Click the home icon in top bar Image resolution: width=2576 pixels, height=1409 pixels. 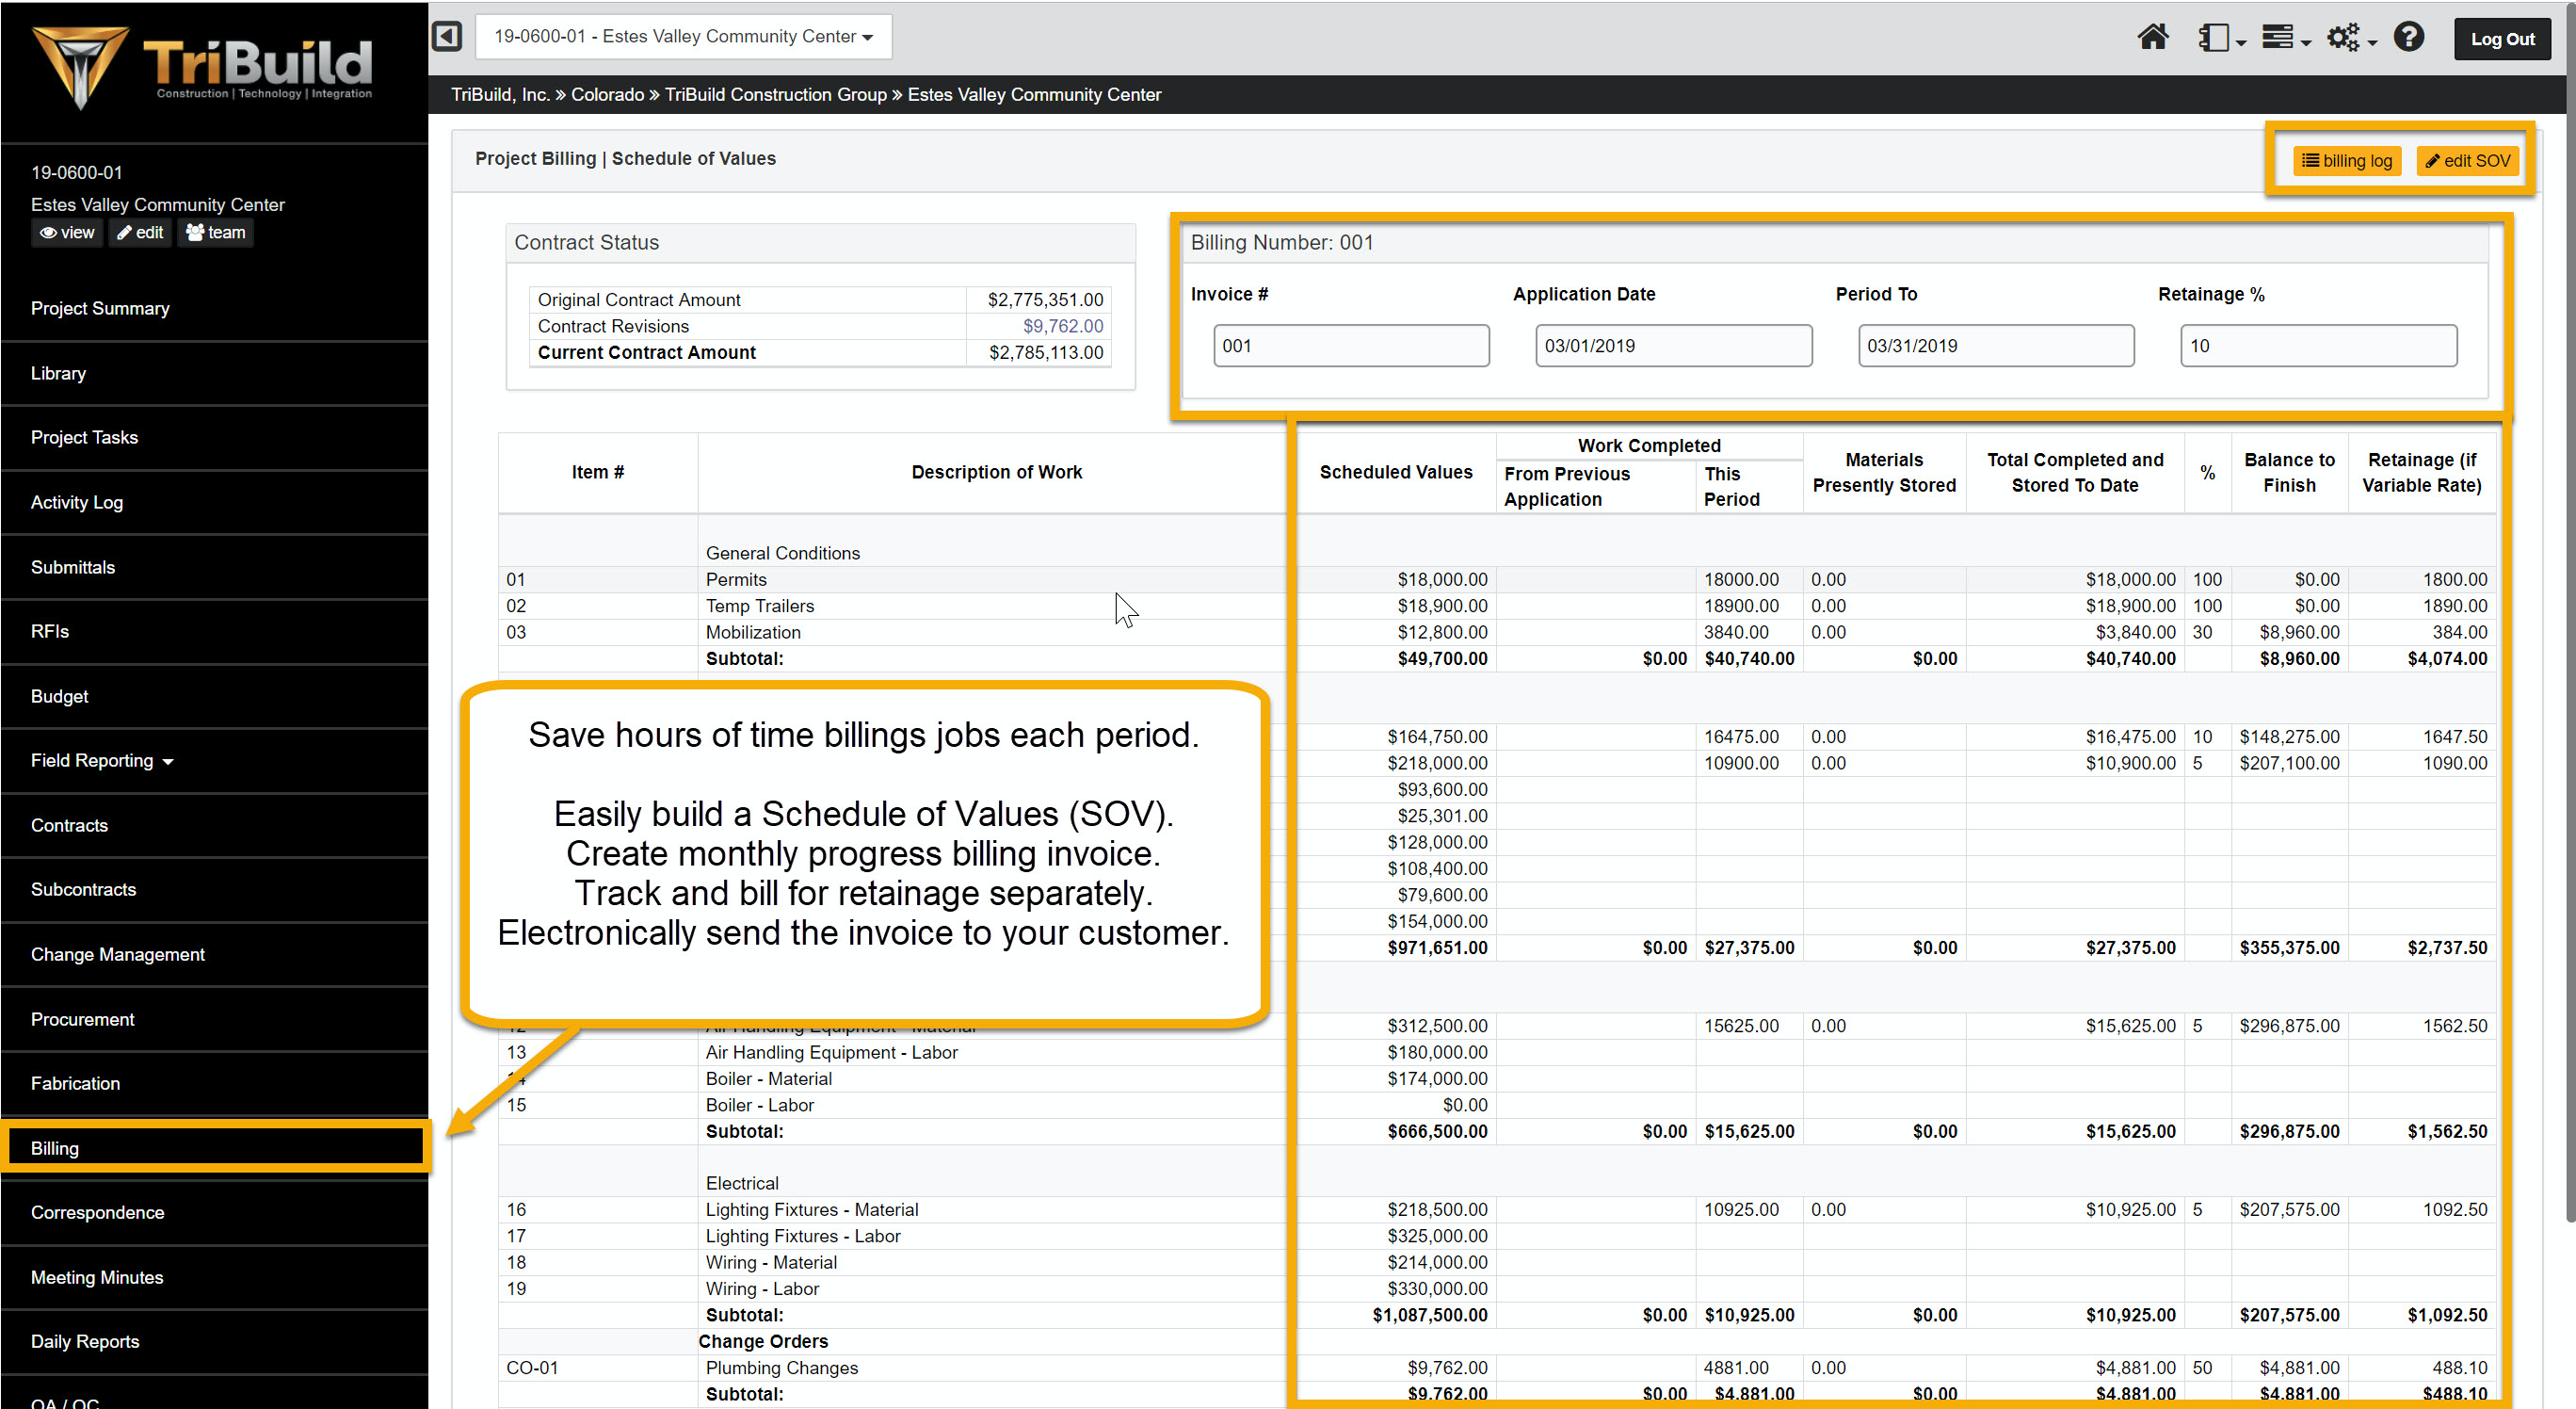pos(2152,38)
